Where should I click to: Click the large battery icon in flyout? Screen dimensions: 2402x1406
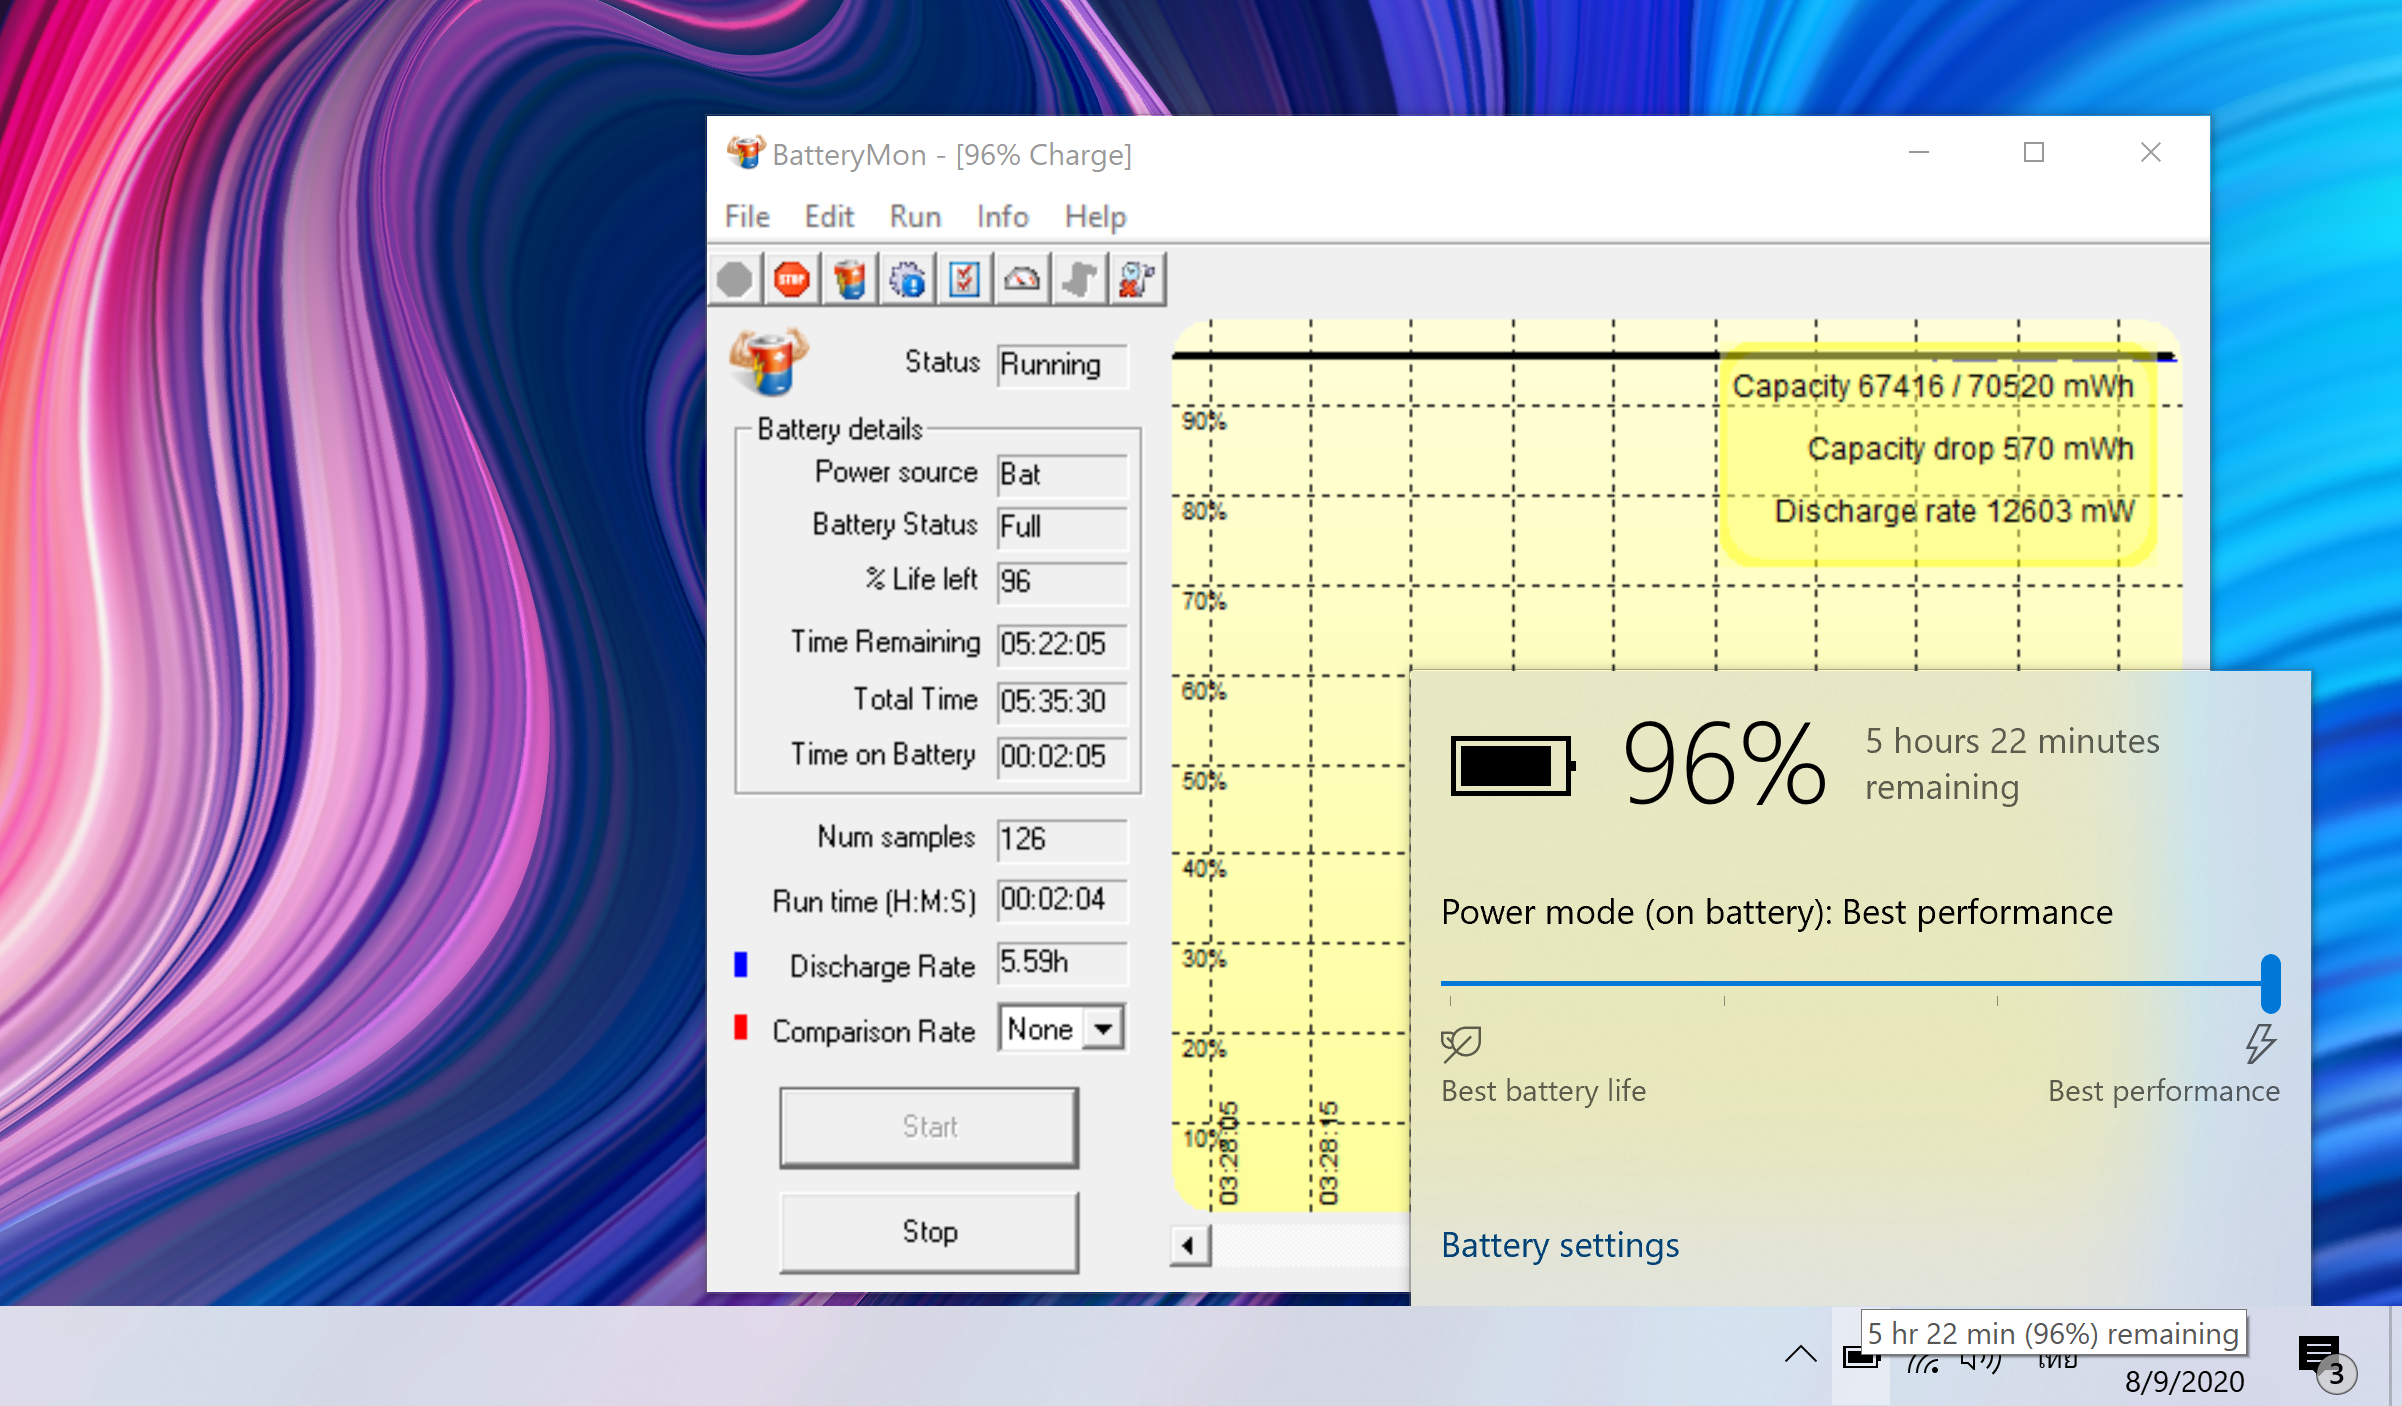(x=1513, y=766)
